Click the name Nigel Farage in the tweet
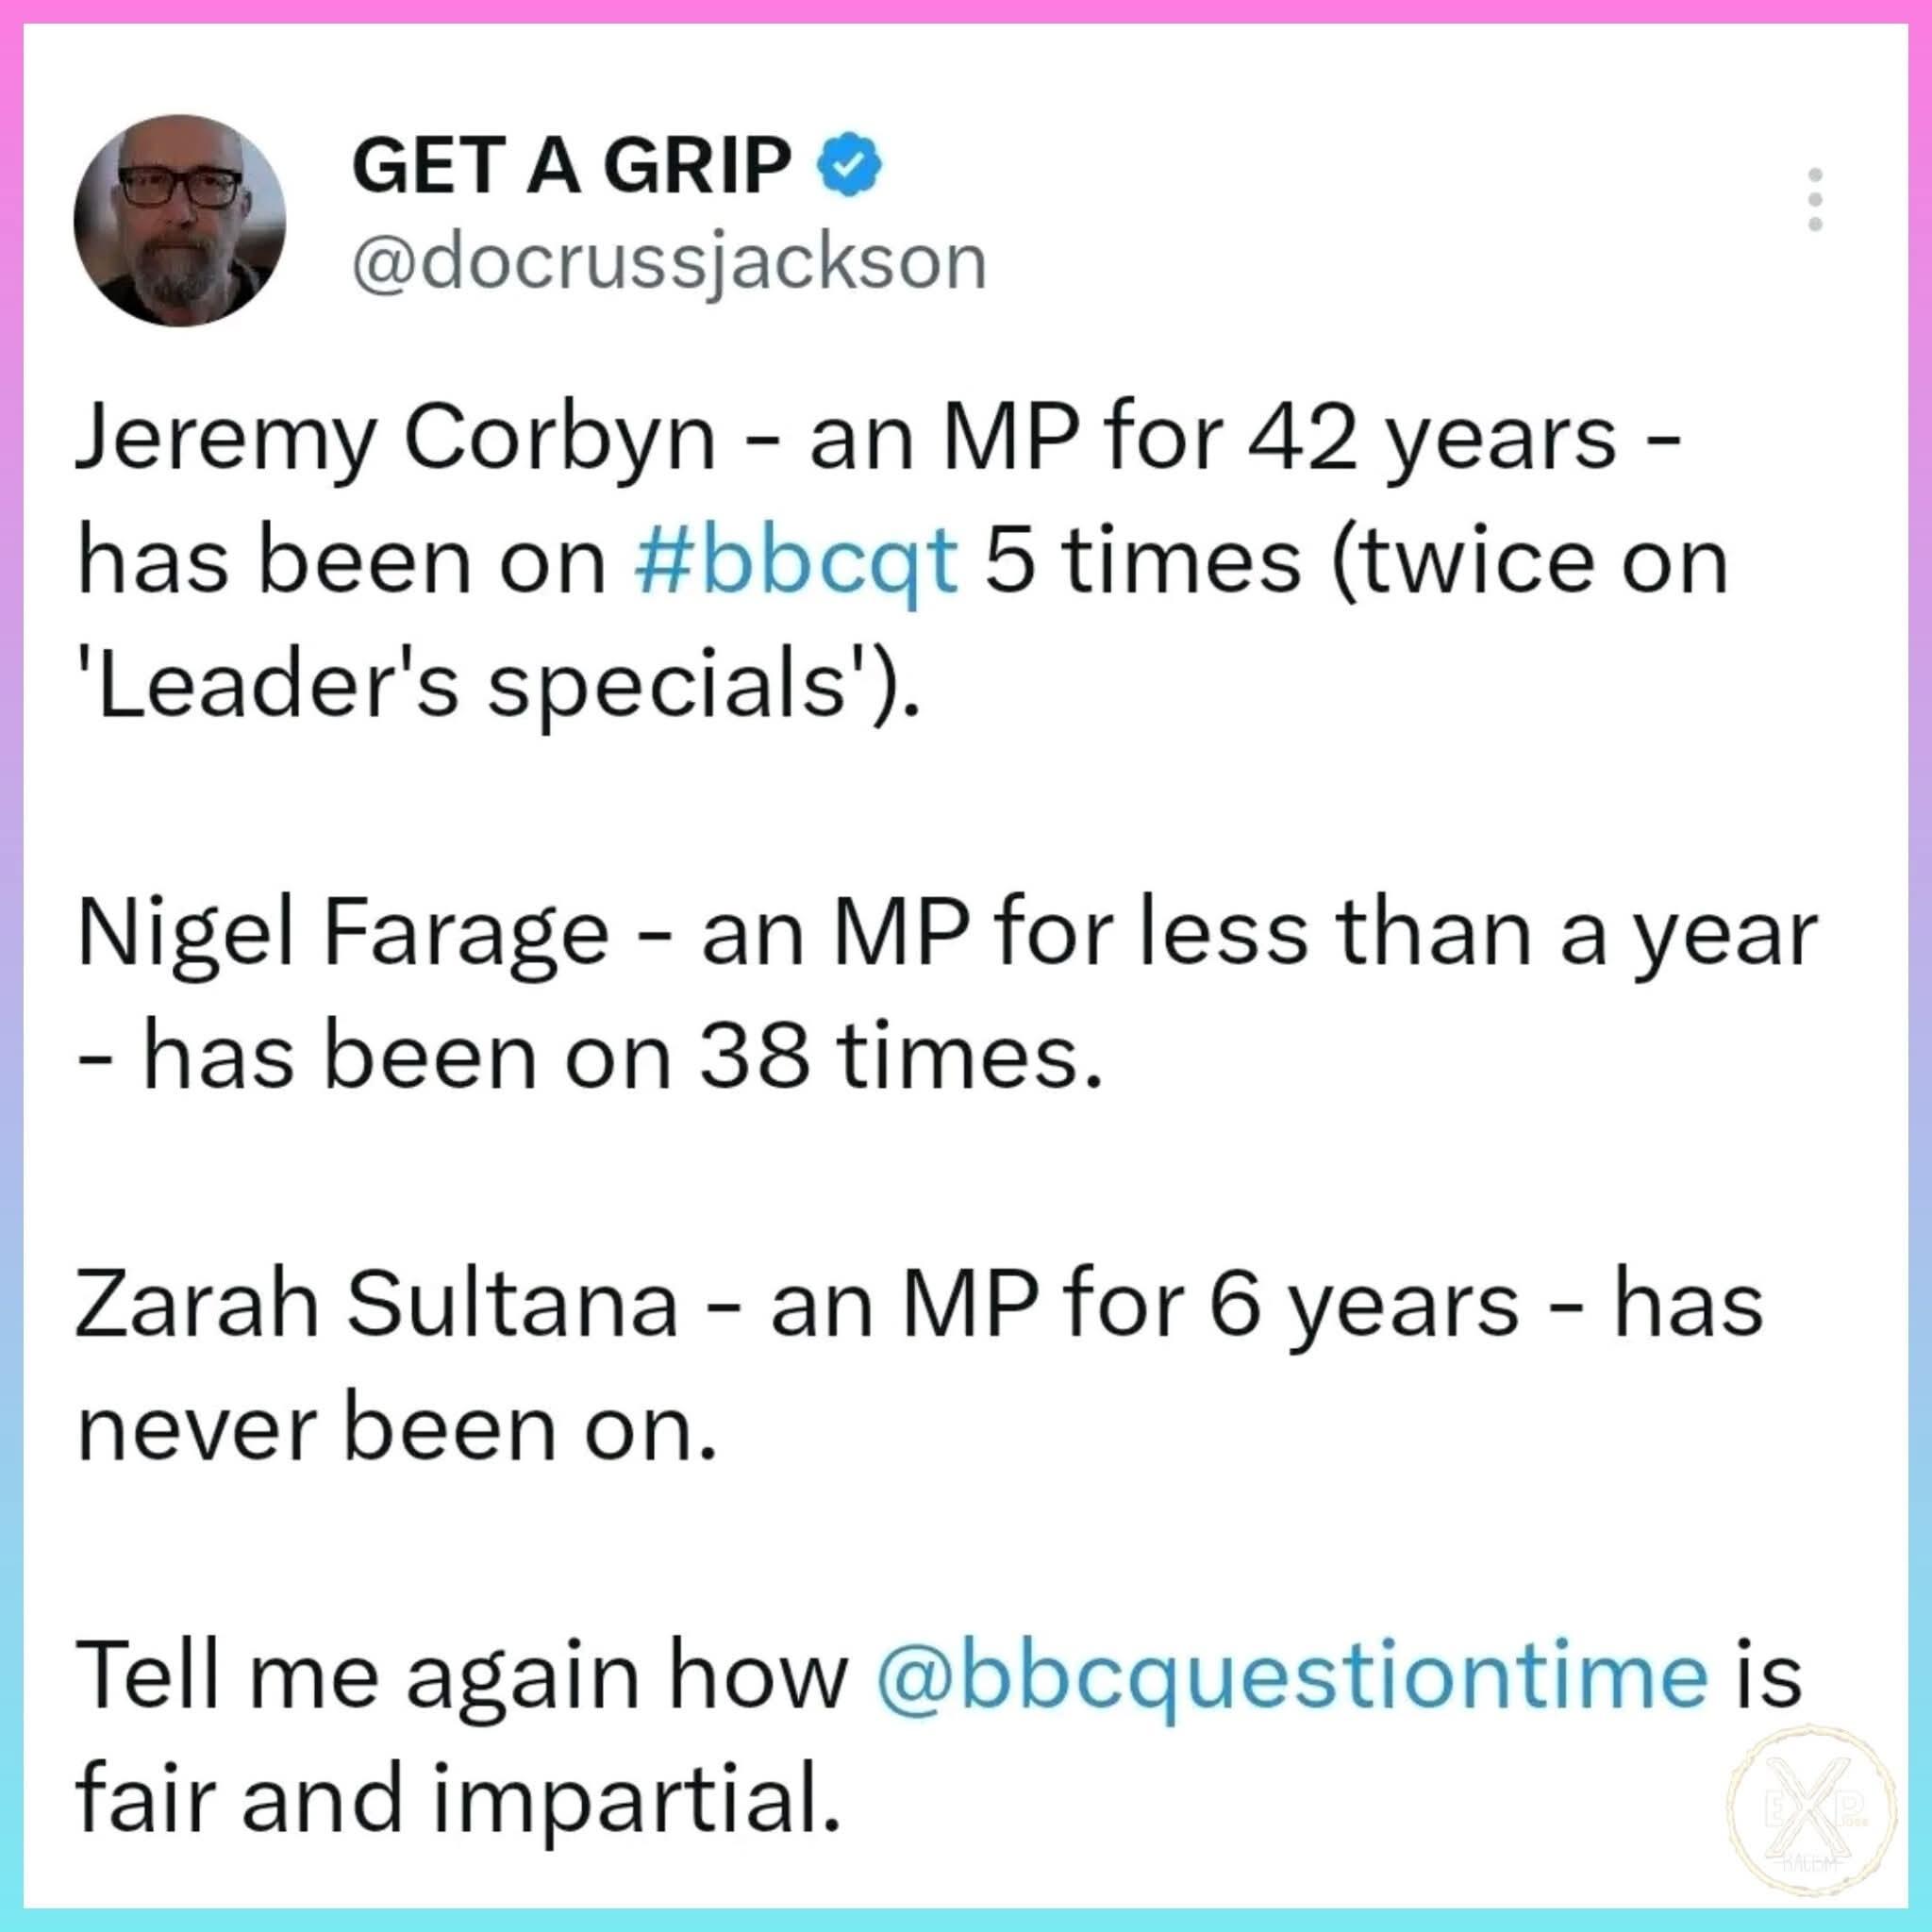 343,936
